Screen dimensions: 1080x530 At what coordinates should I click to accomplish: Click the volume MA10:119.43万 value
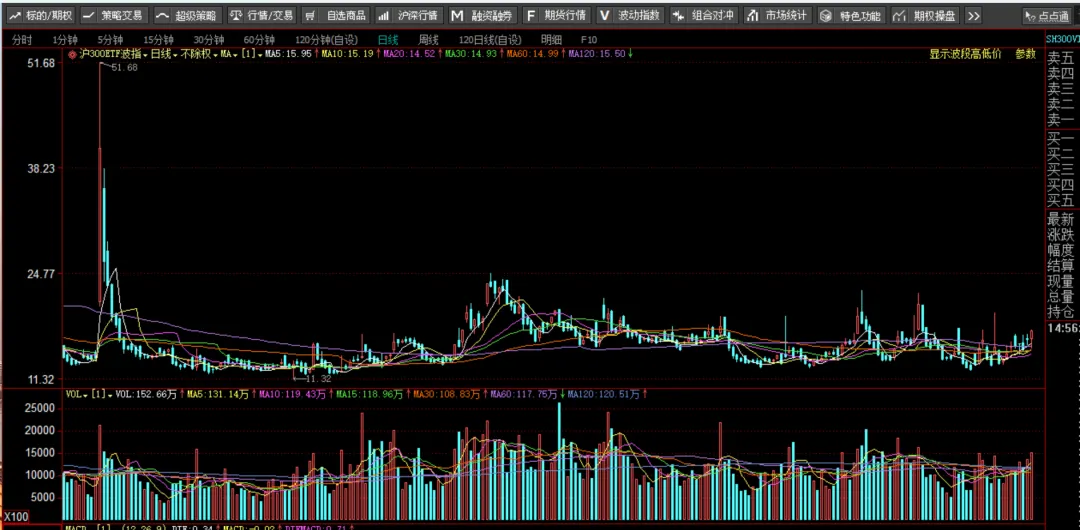pyautogui.click(x=291, y=395)
